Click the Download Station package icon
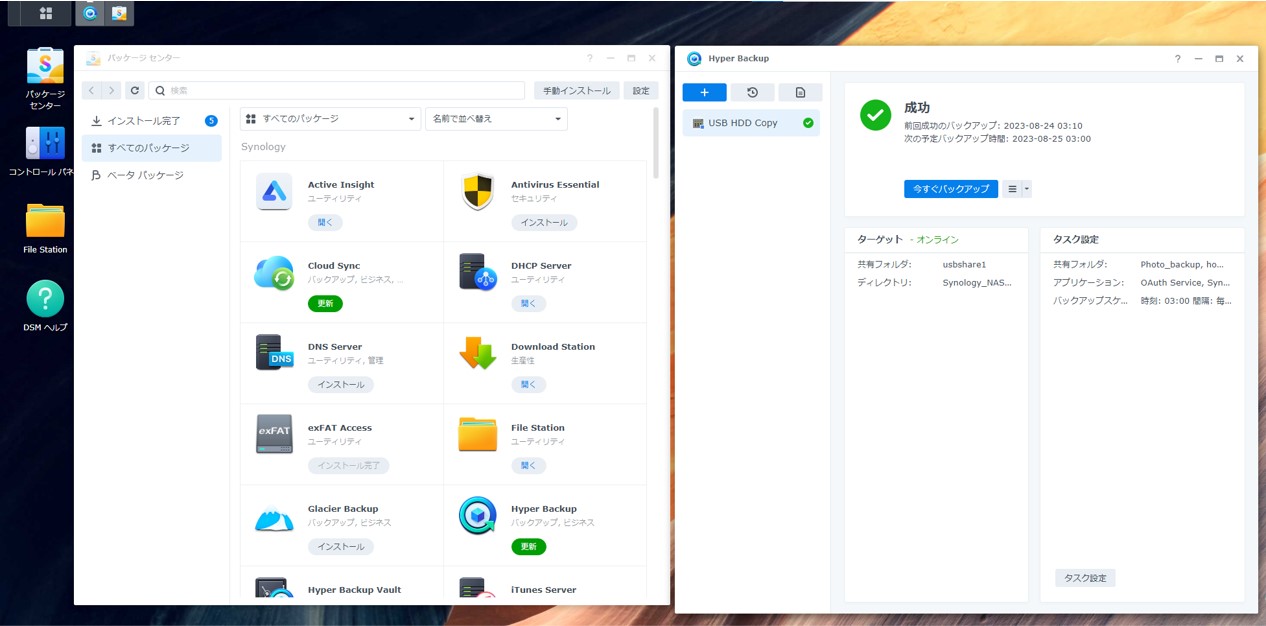Viewport: 1266px width, 626px height. point(477,354)
